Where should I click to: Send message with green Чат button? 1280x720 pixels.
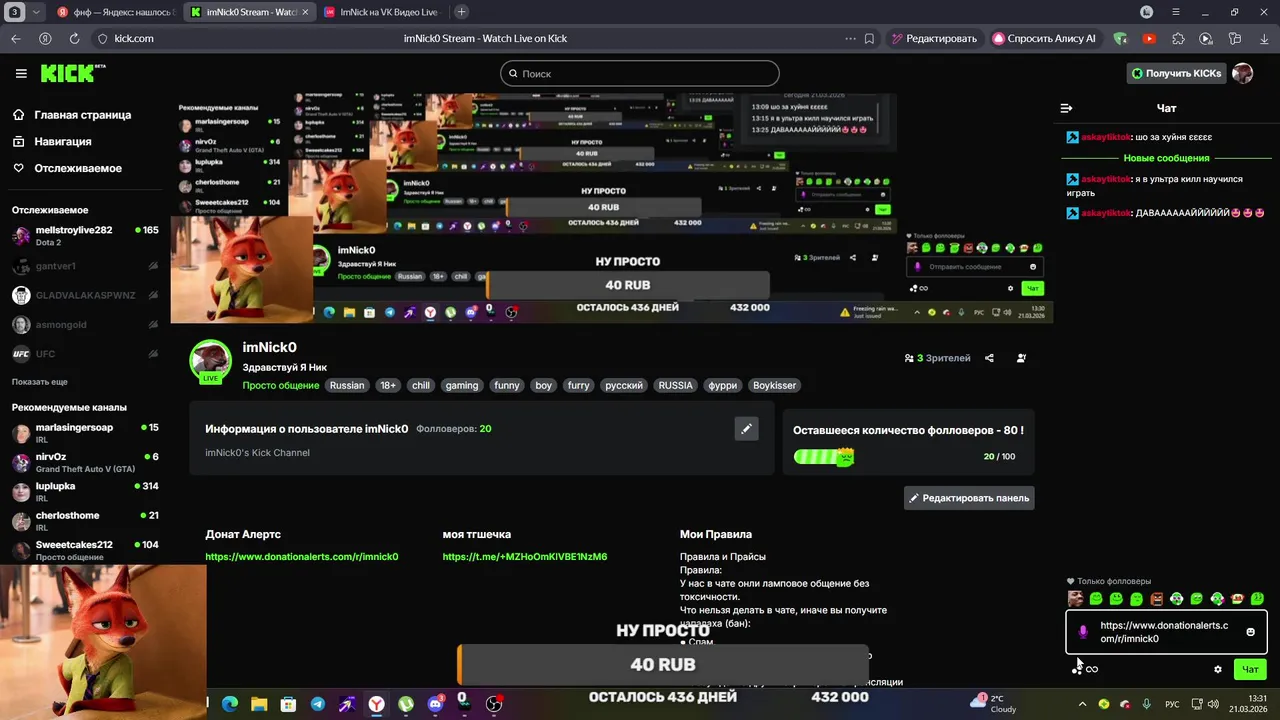(1250, 669)
